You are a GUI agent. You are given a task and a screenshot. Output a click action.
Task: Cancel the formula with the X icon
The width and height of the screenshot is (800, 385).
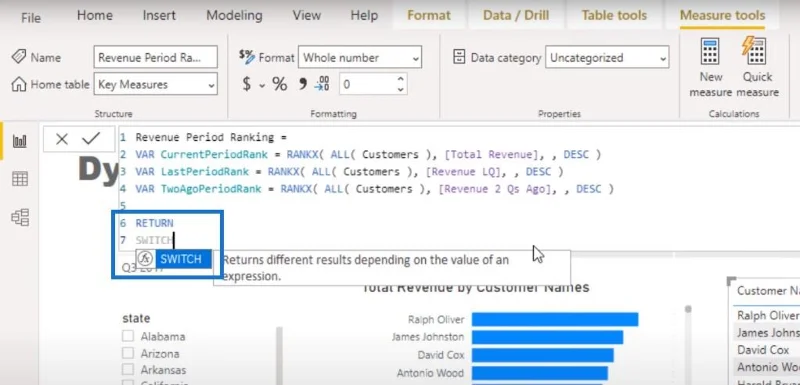(x=62, y=139)
